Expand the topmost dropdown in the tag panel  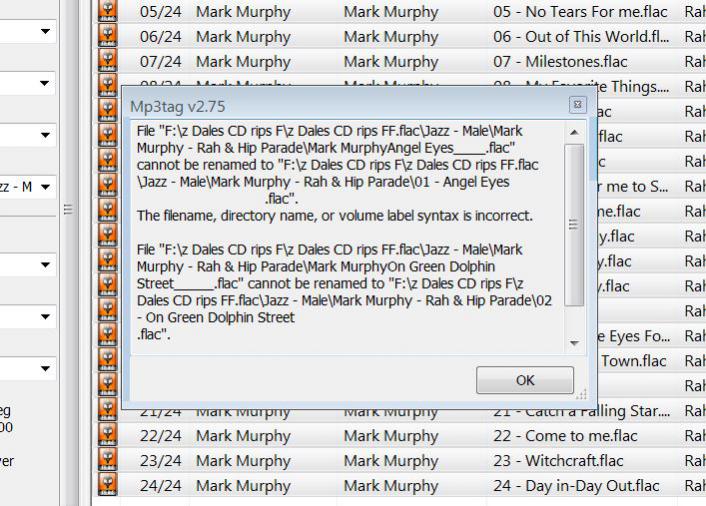(46, 32)
